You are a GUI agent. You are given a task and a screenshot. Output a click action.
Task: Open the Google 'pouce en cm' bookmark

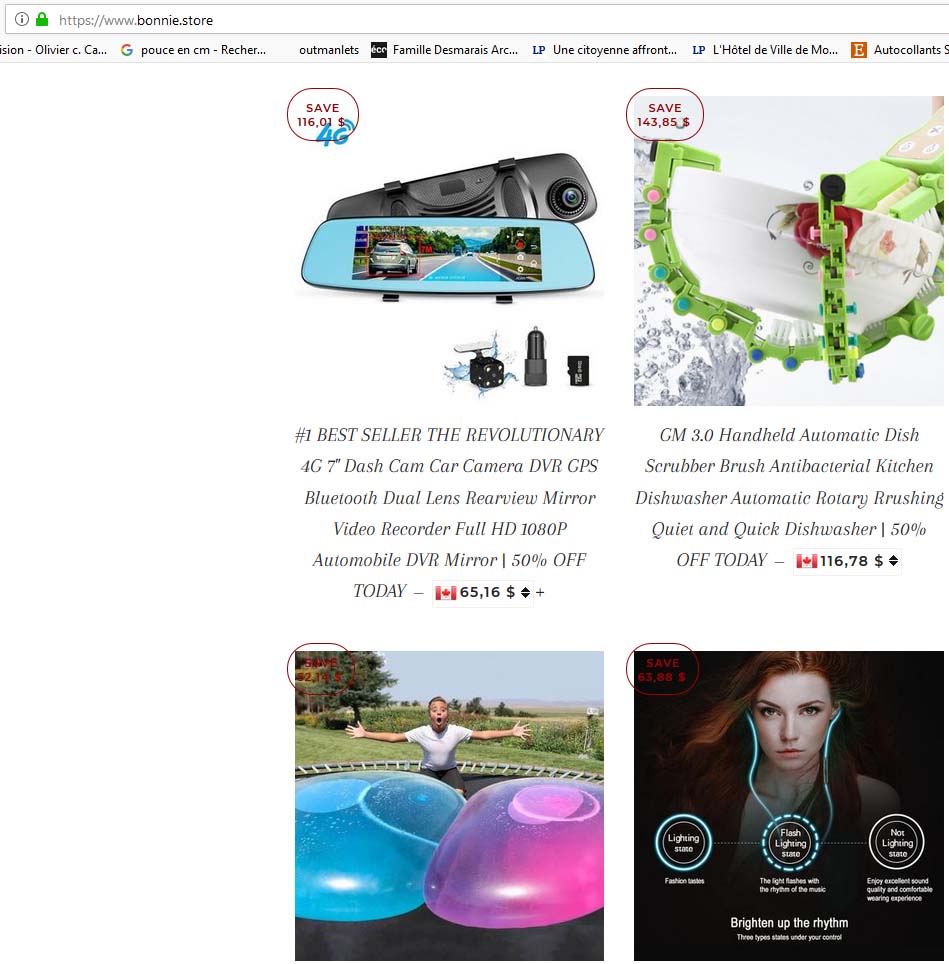coord(194,50)
